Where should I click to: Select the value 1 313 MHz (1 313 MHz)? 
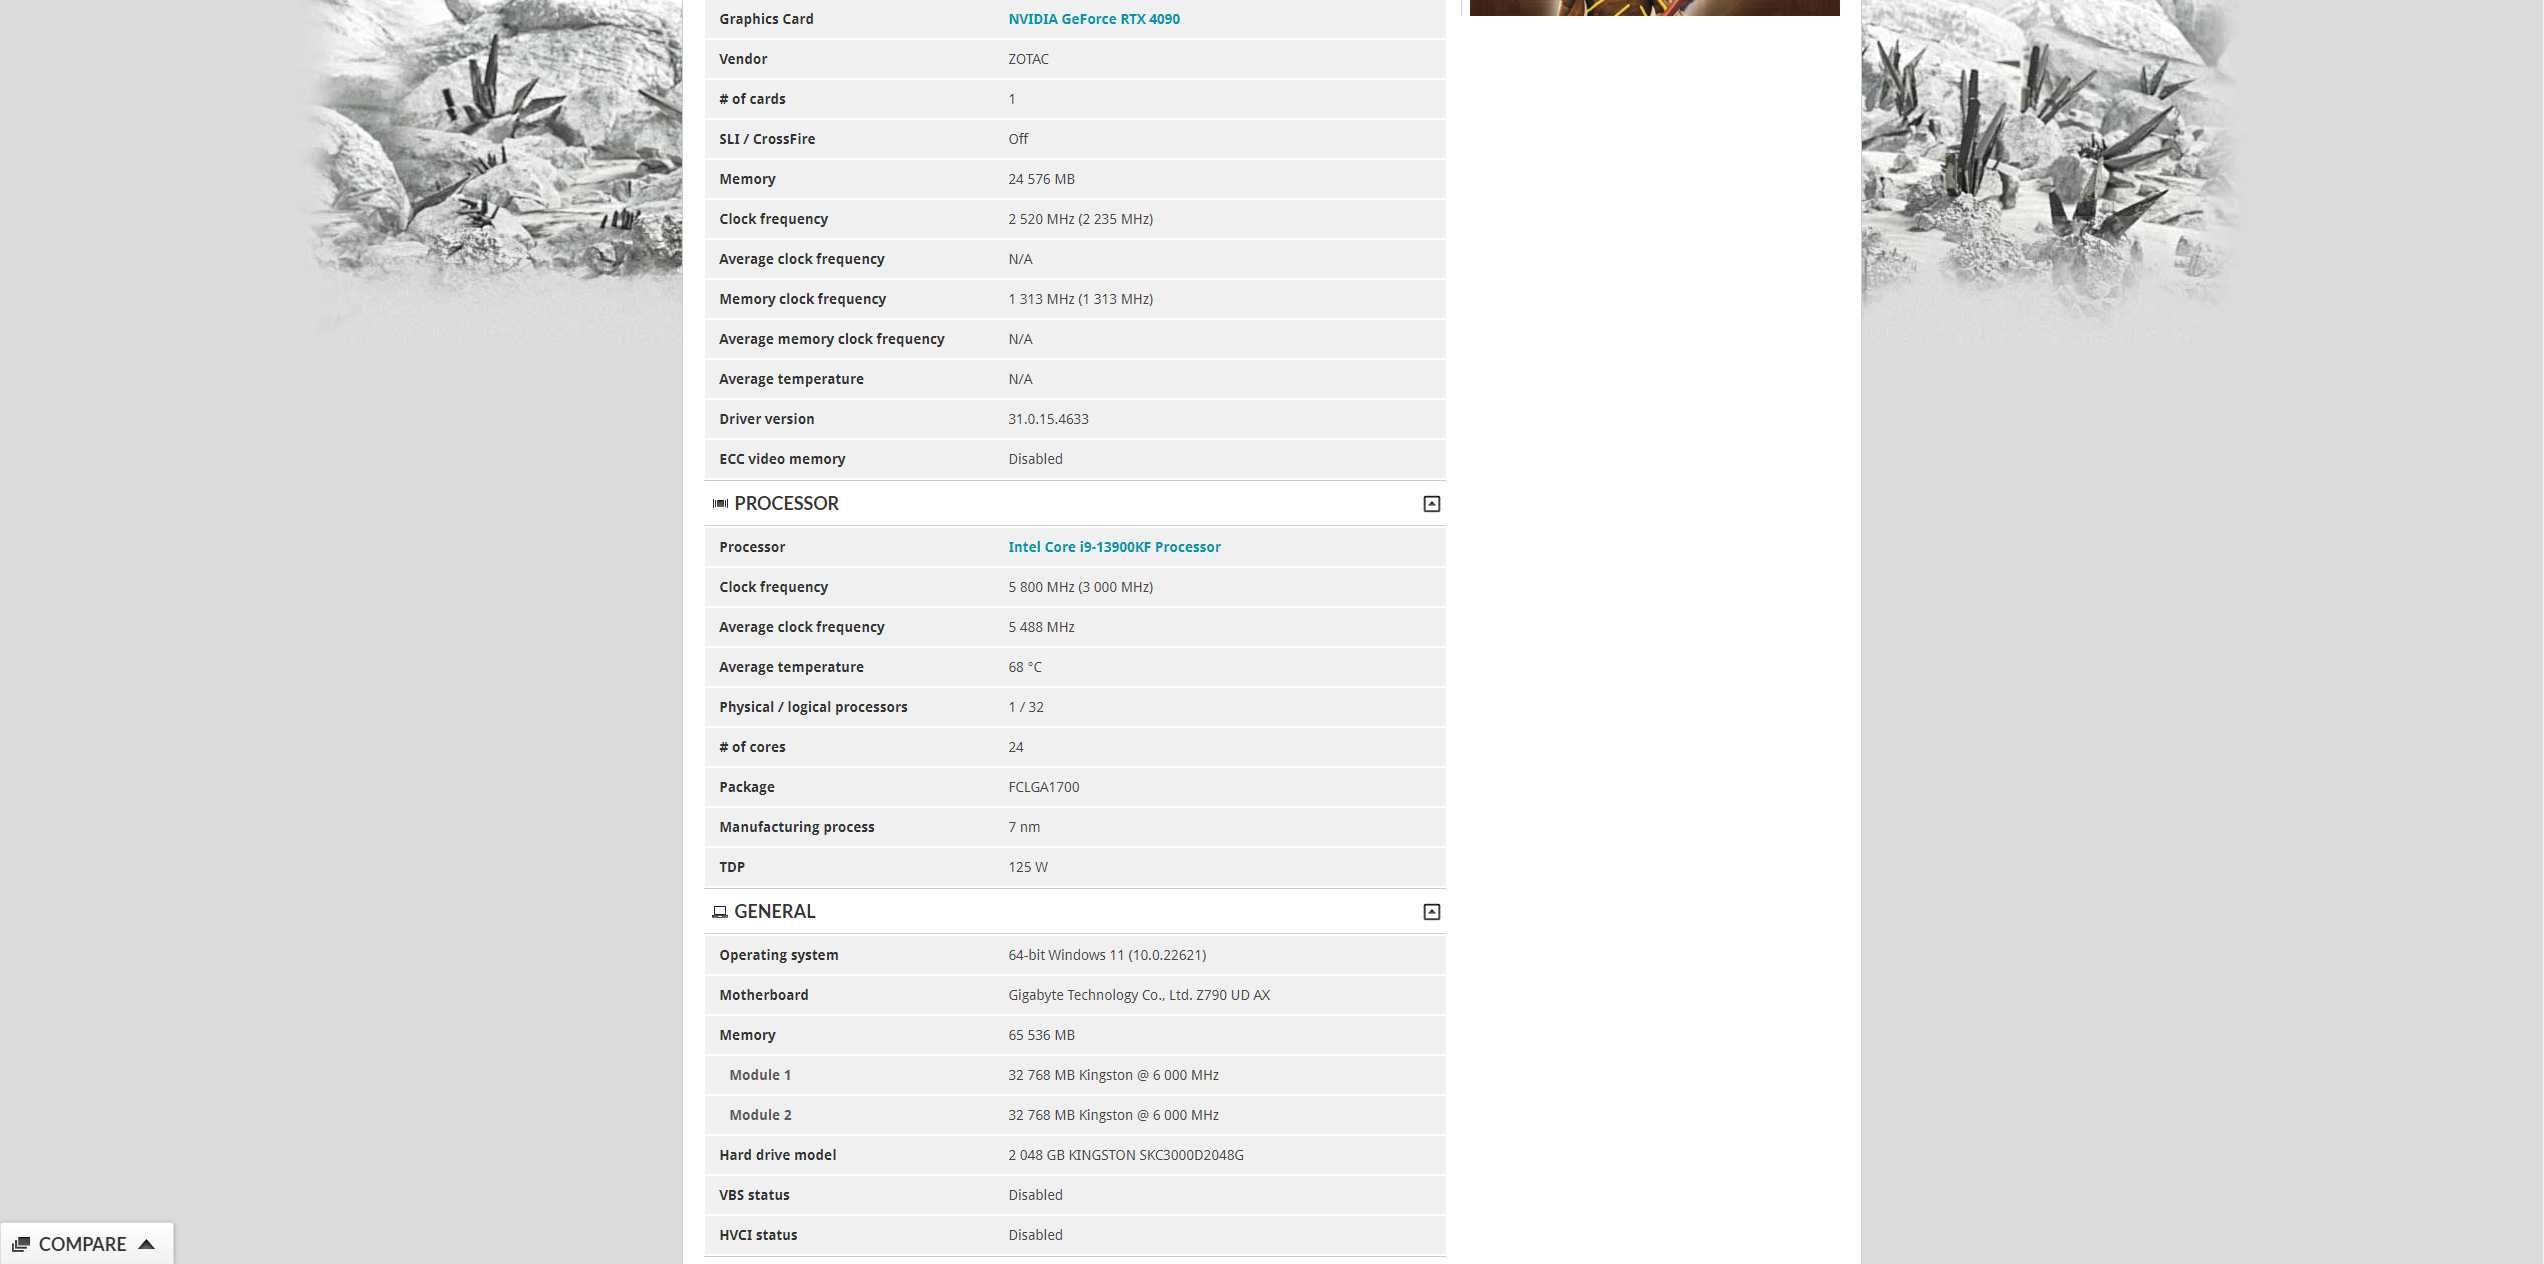point(1080,299)
